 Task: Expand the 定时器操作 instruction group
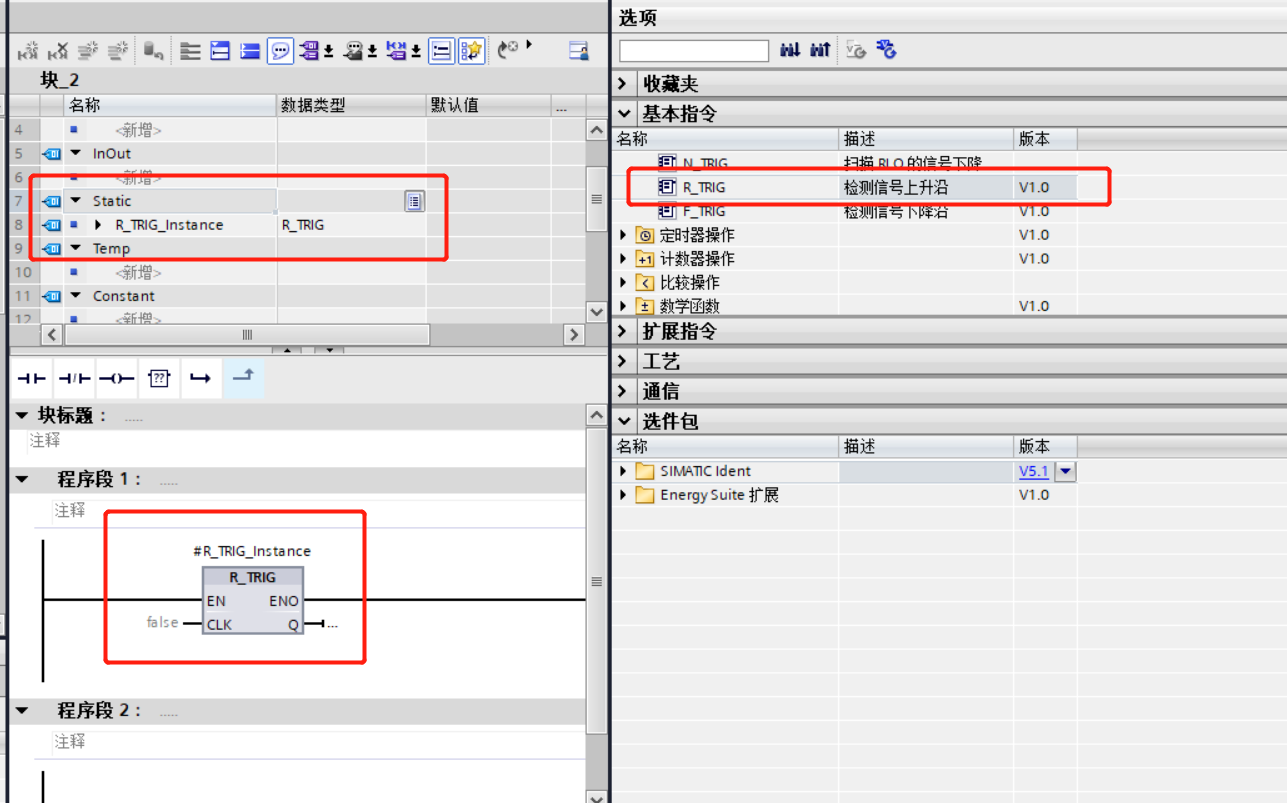coord(625,234)
